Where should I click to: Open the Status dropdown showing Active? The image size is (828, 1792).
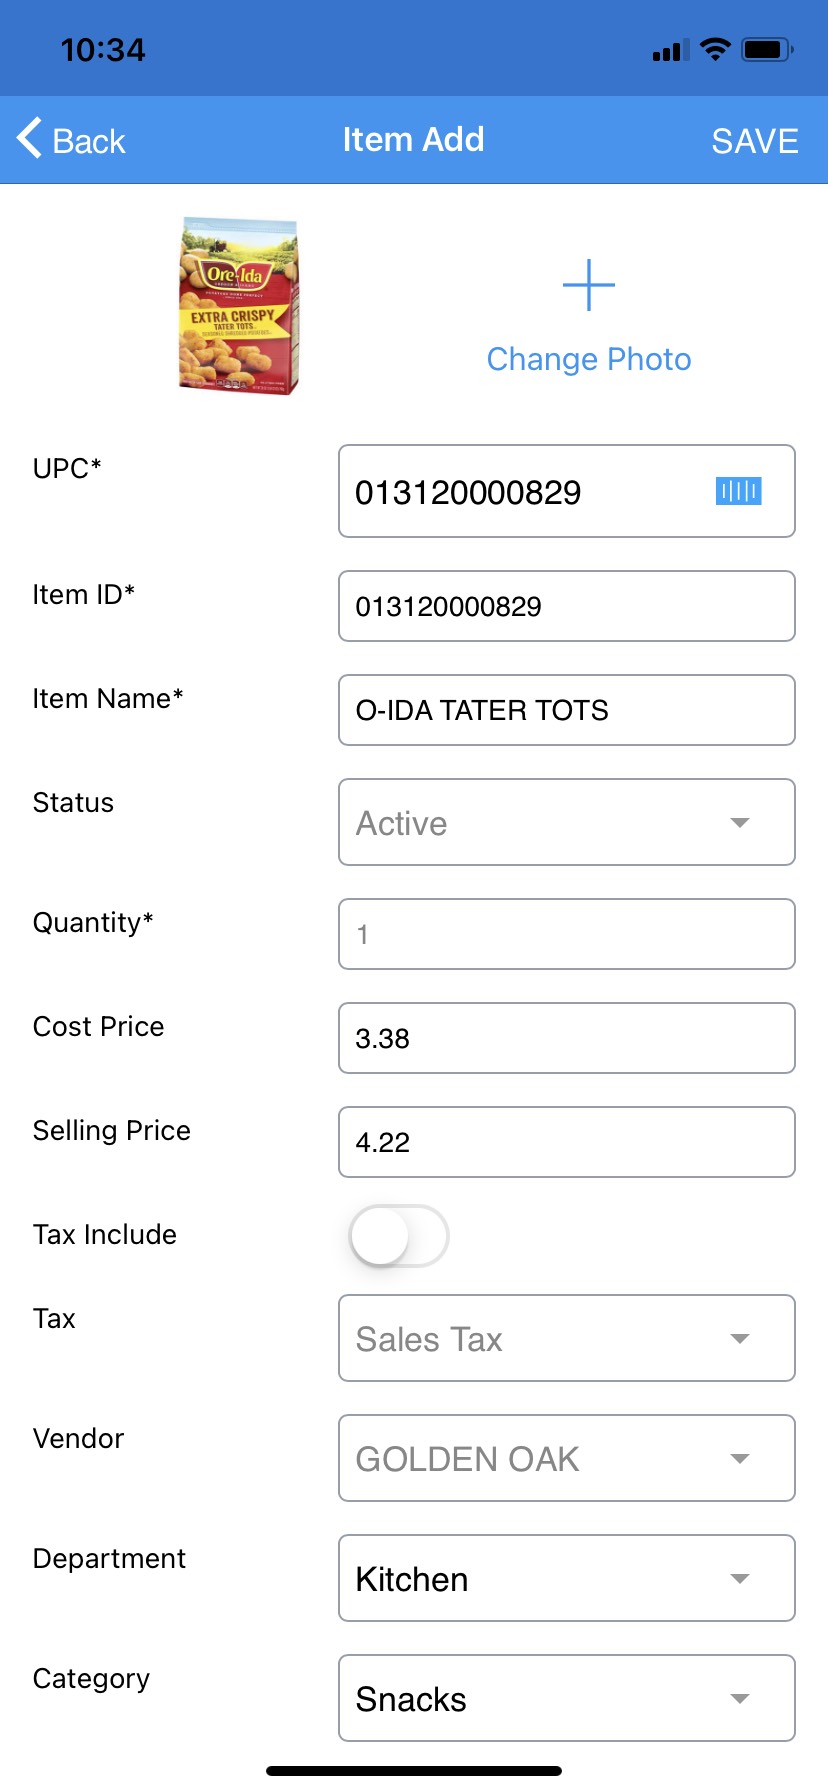566,822
